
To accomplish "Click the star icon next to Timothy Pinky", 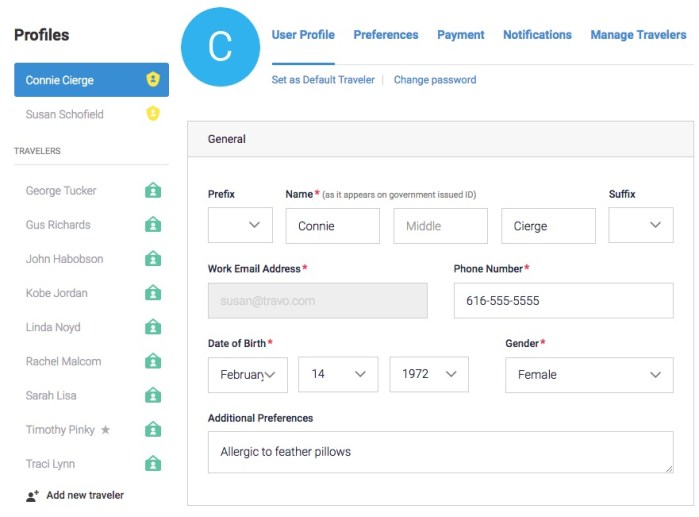I will click(105, 430).
